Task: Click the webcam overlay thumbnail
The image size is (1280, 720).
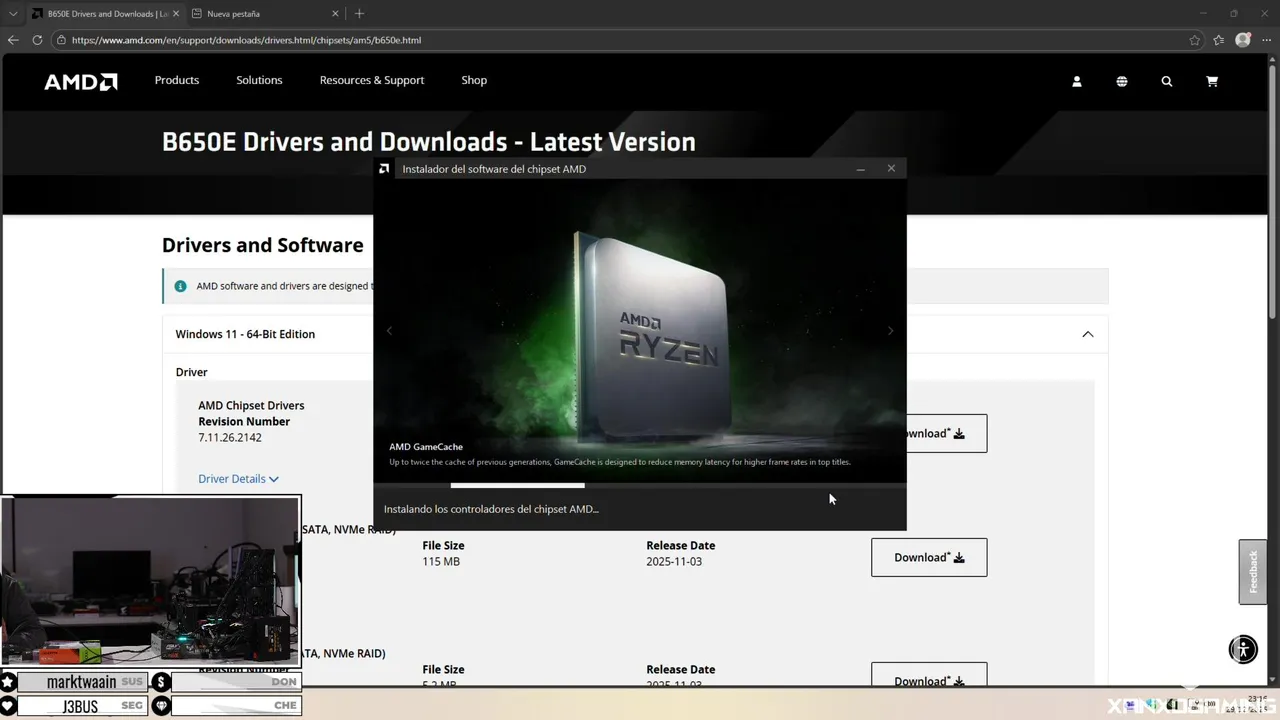Action: pyautogui.click(x=150, y=580)
